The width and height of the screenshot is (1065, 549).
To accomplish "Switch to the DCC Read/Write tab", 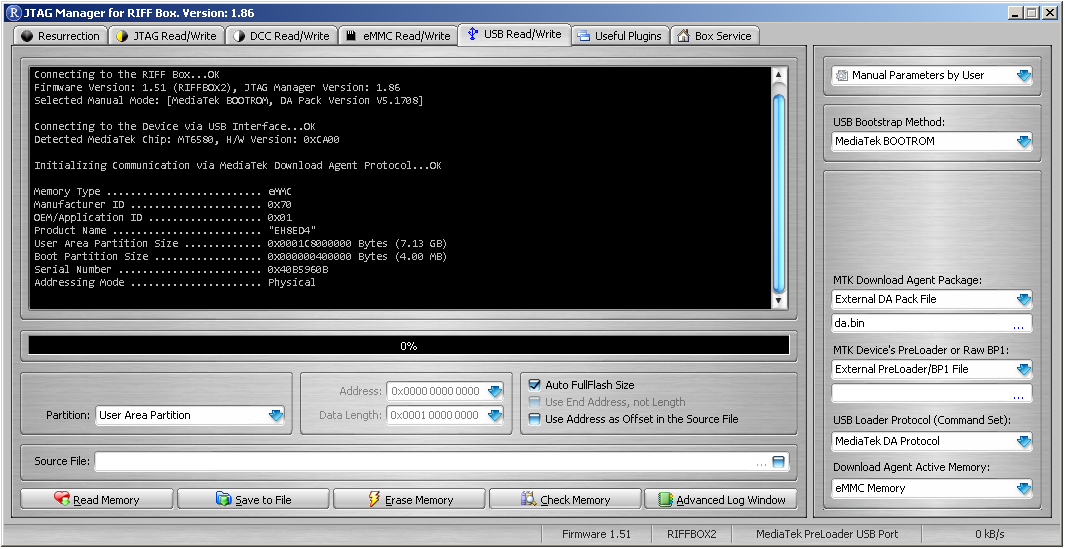I will 281,36.
